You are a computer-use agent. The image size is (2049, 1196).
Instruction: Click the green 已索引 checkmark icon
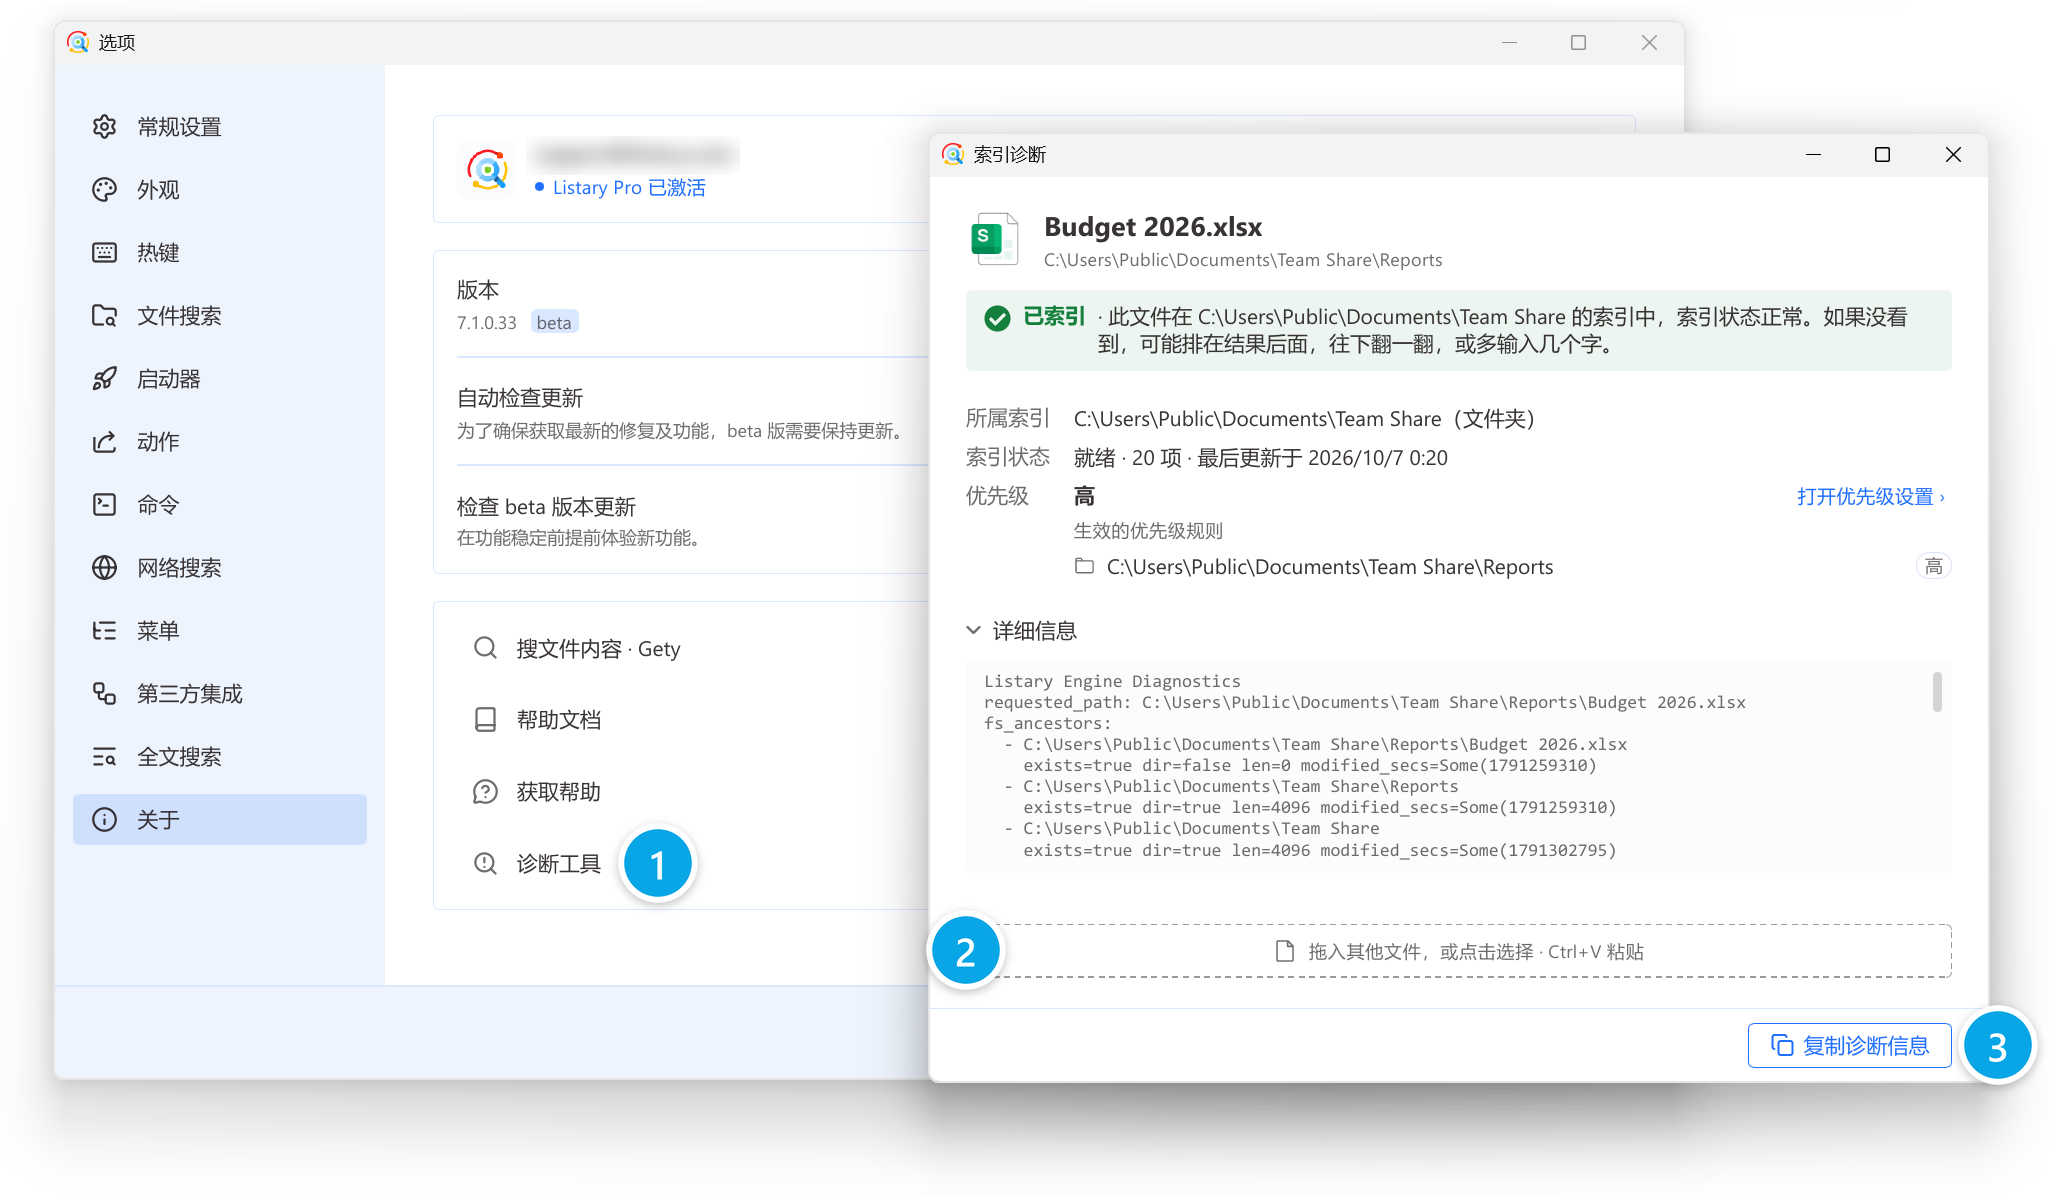[997, 318]
